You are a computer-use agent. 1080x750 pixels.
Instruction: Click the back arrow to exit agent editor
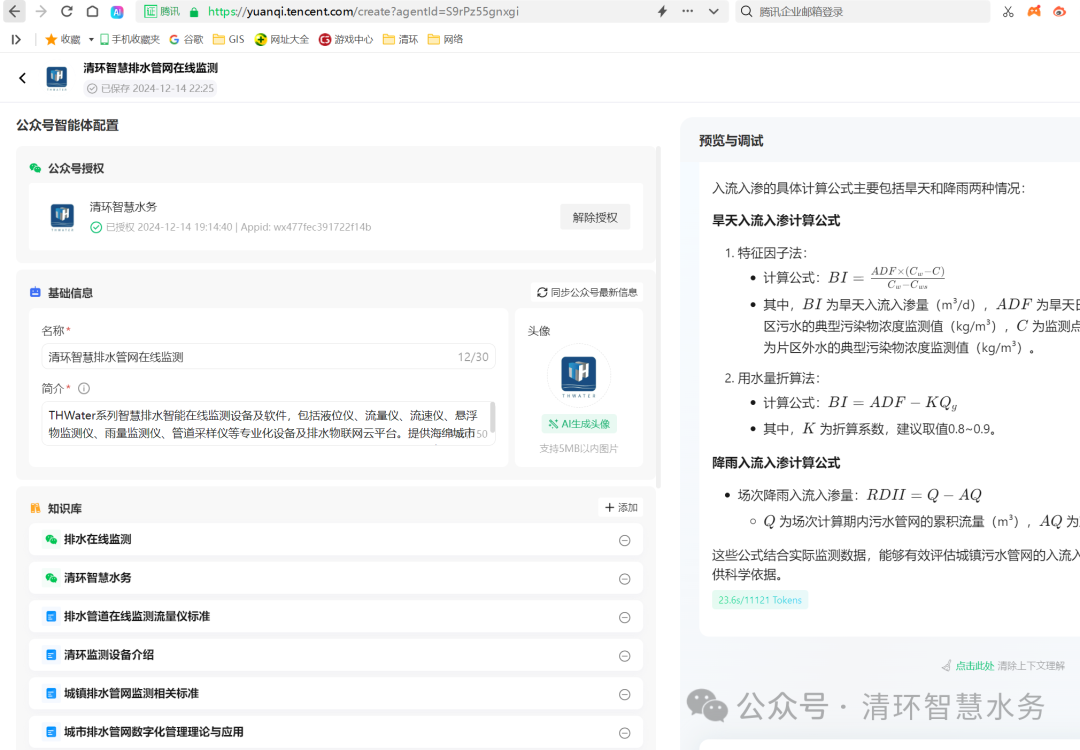(22, 77)
